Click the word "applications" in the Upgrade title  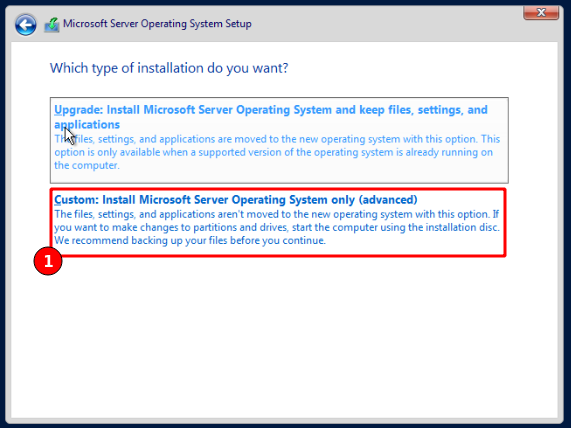(87, 125)
